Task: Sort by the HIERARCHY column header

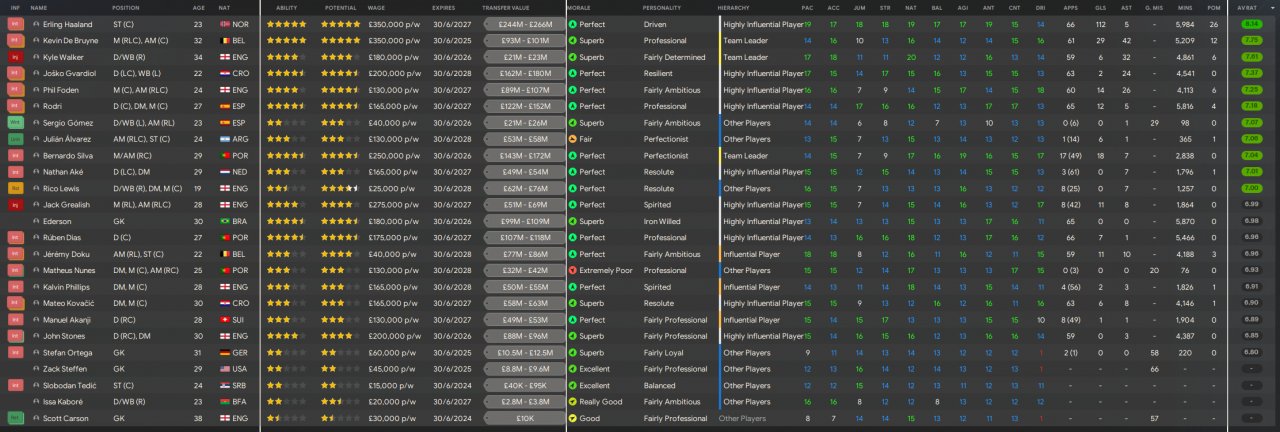Action: click(734, 7)
